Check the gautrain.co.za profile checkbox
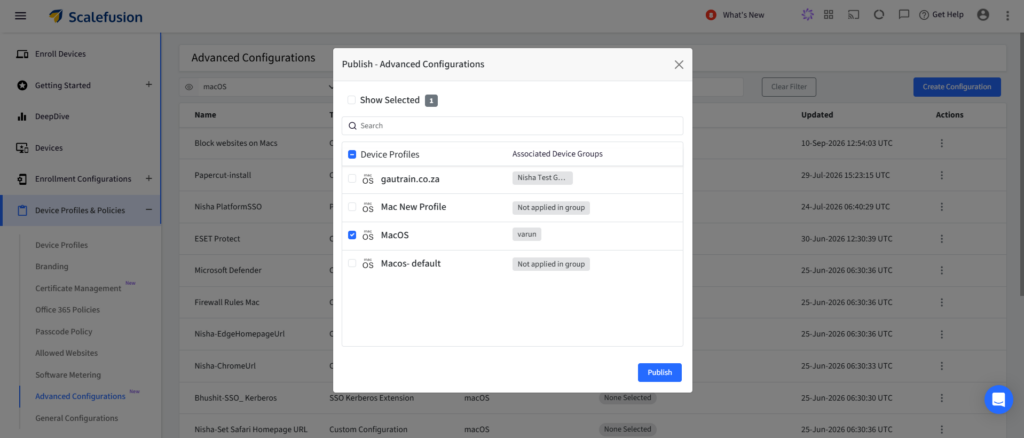 pos(352,178)
